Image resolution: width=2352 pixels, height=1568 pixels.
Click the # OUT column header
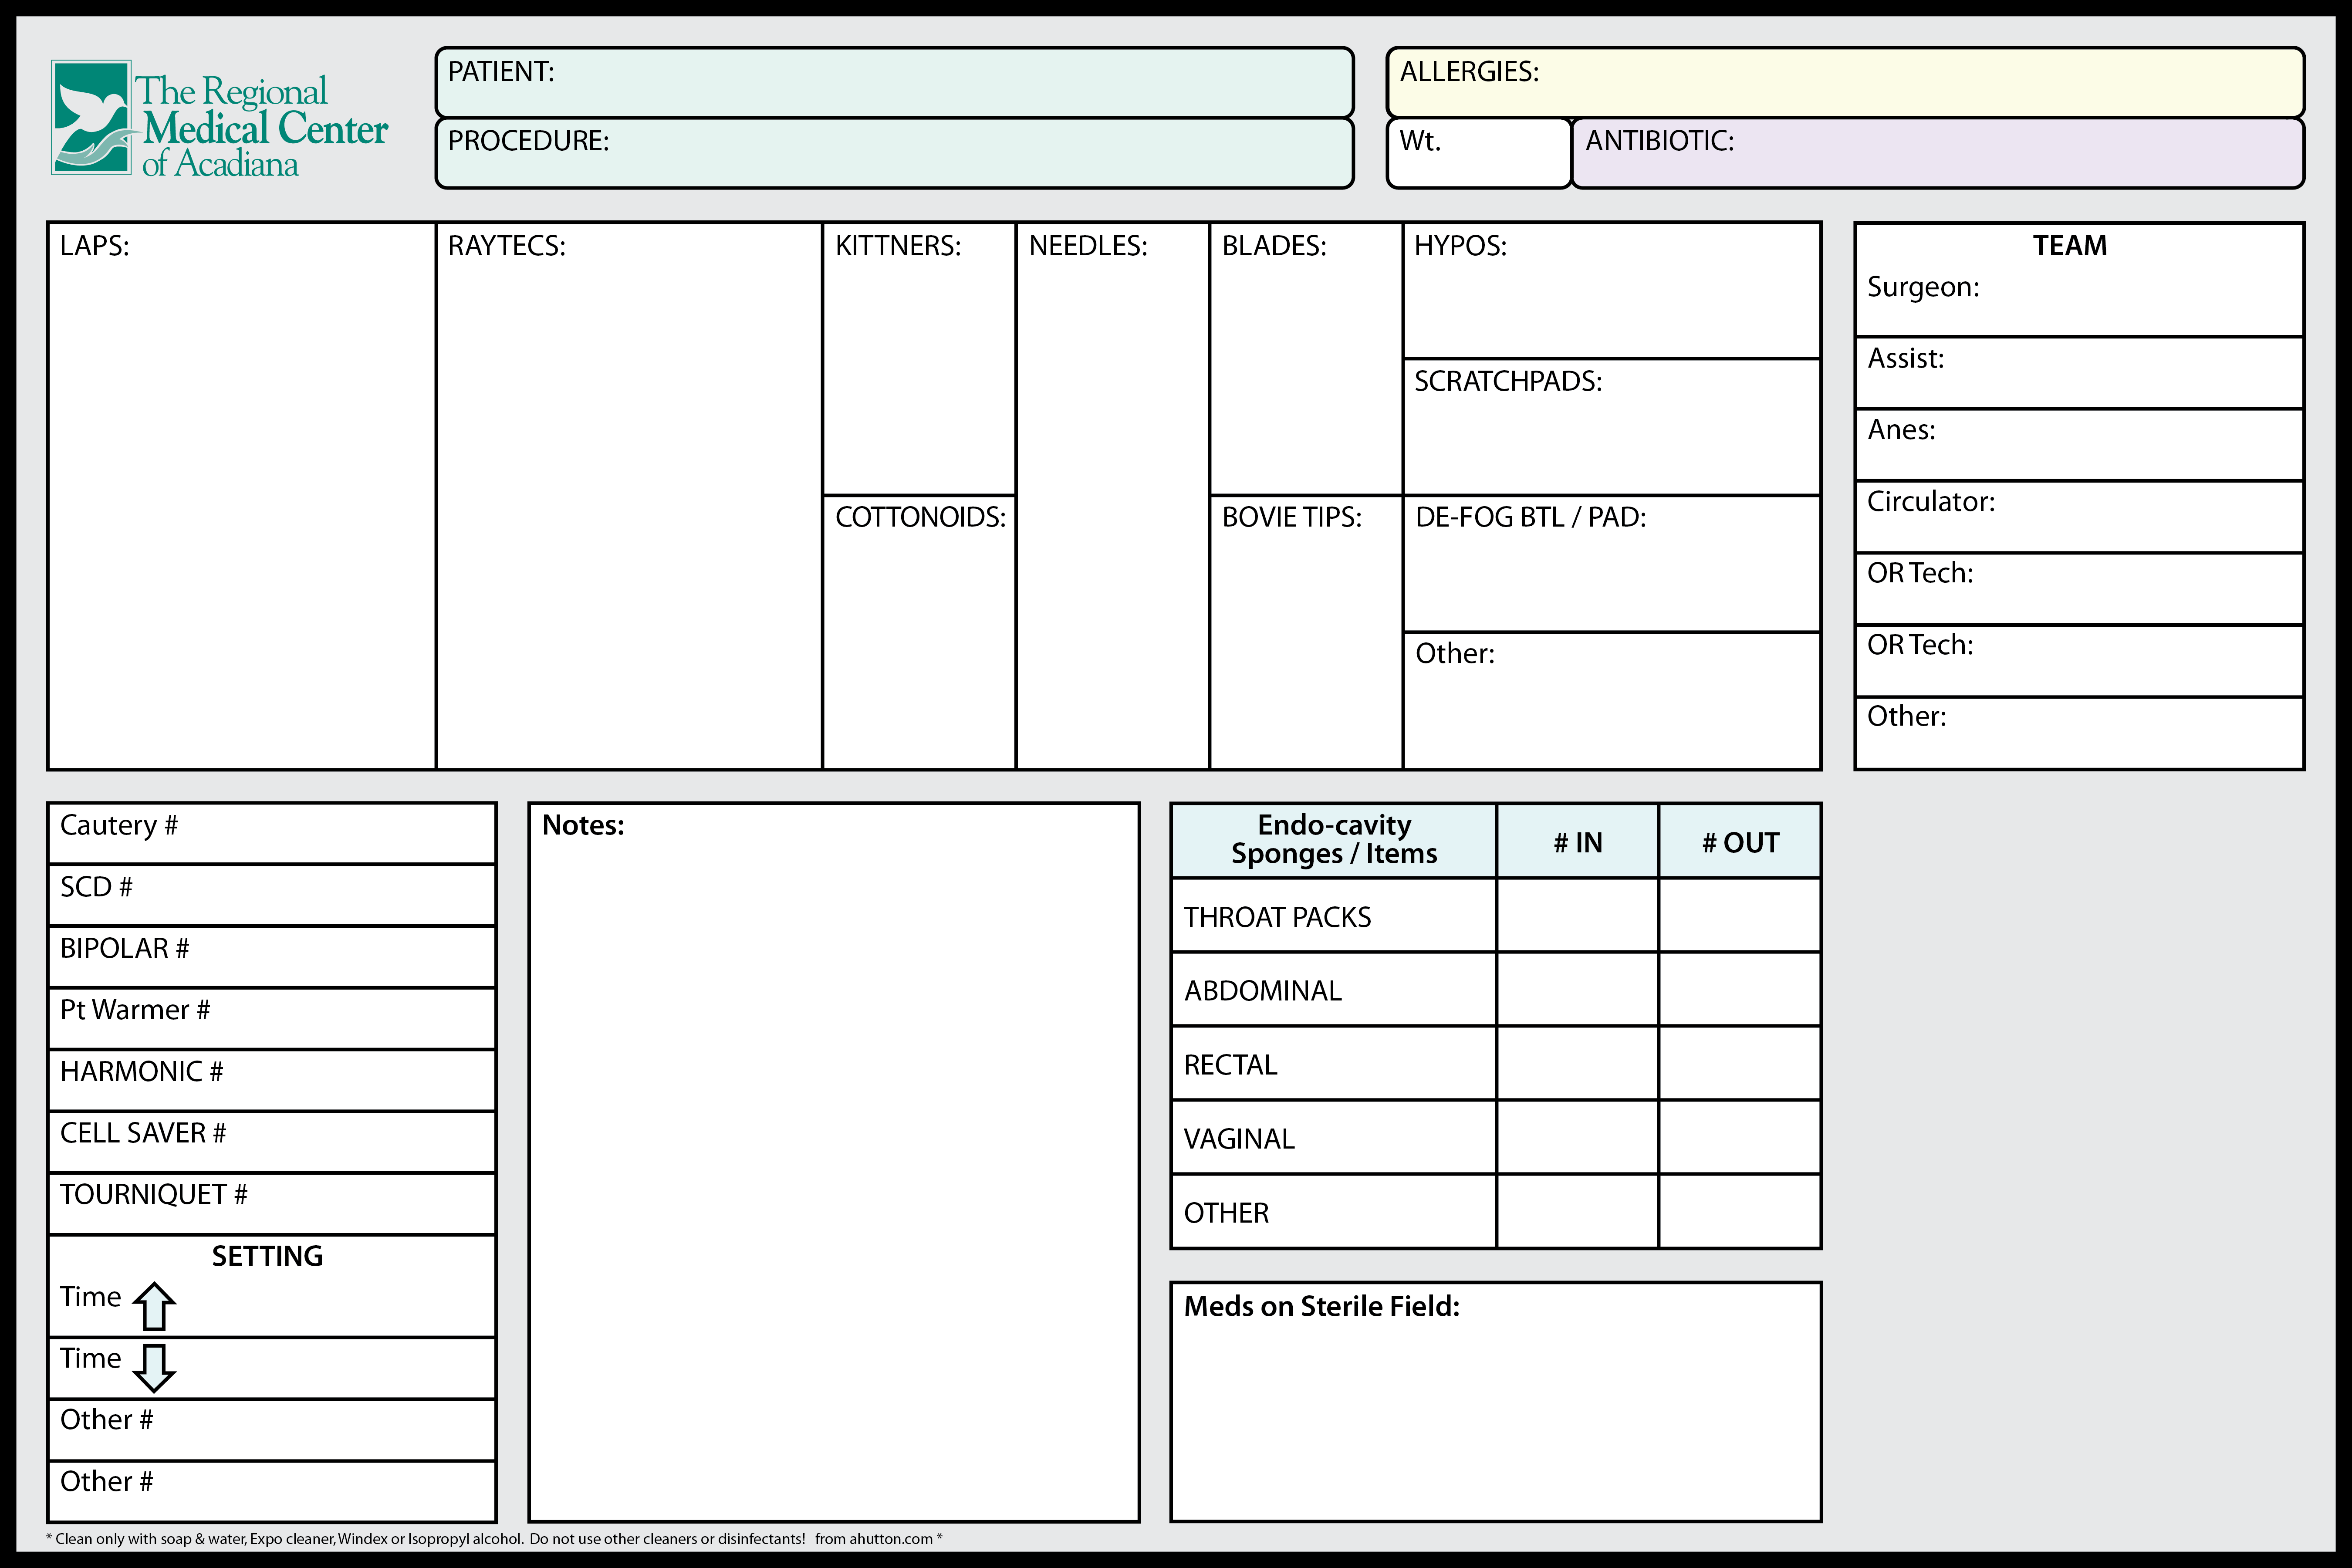coord(1739,842)
